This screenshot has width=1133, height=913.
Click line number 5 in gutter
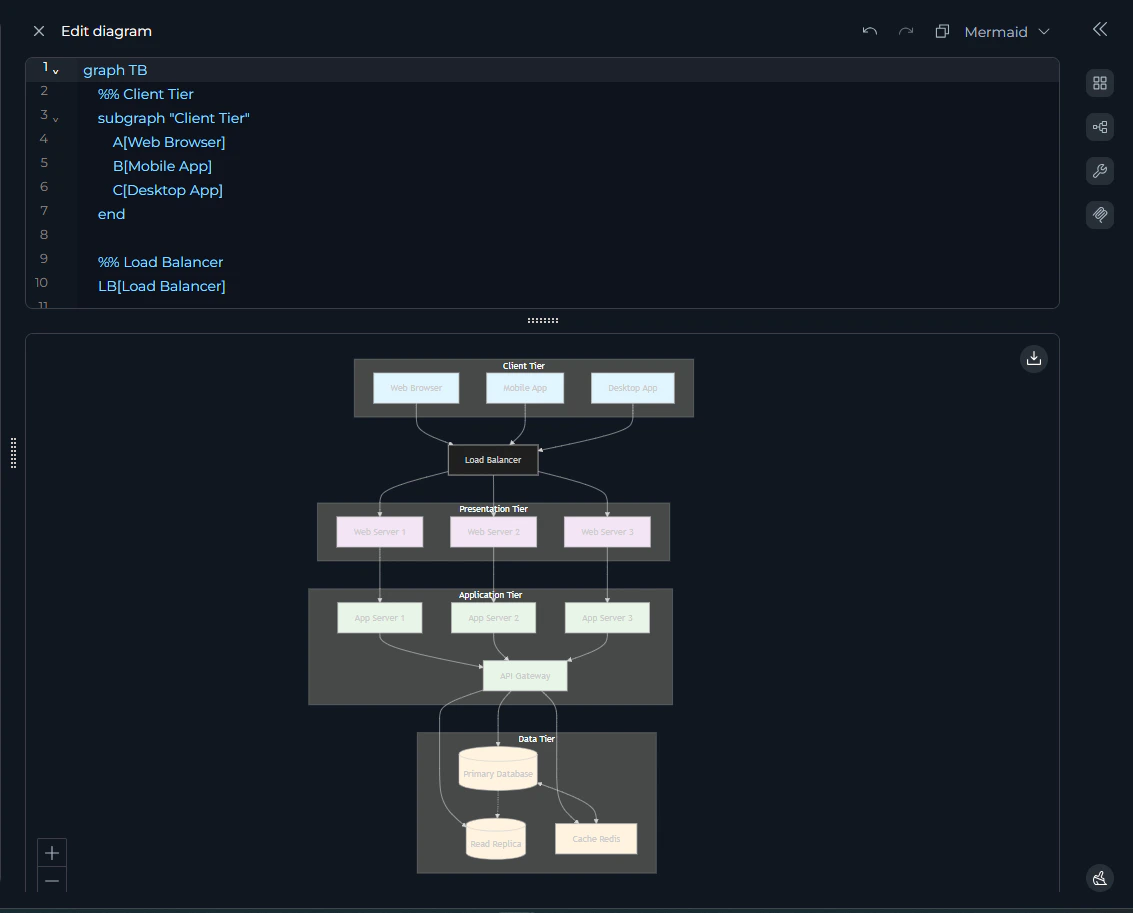pos(44,163)
